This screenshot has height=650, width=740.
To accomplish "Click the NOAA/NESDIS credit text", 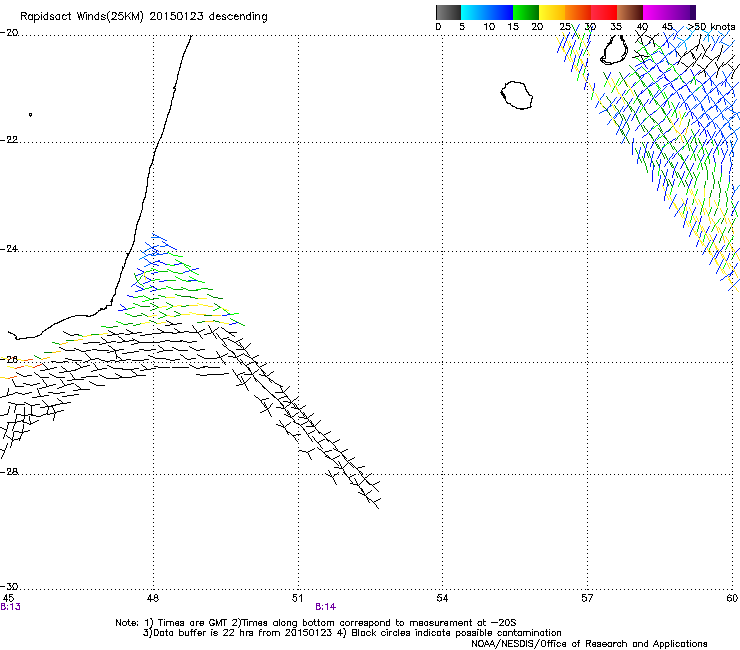I will pos(589,643).
